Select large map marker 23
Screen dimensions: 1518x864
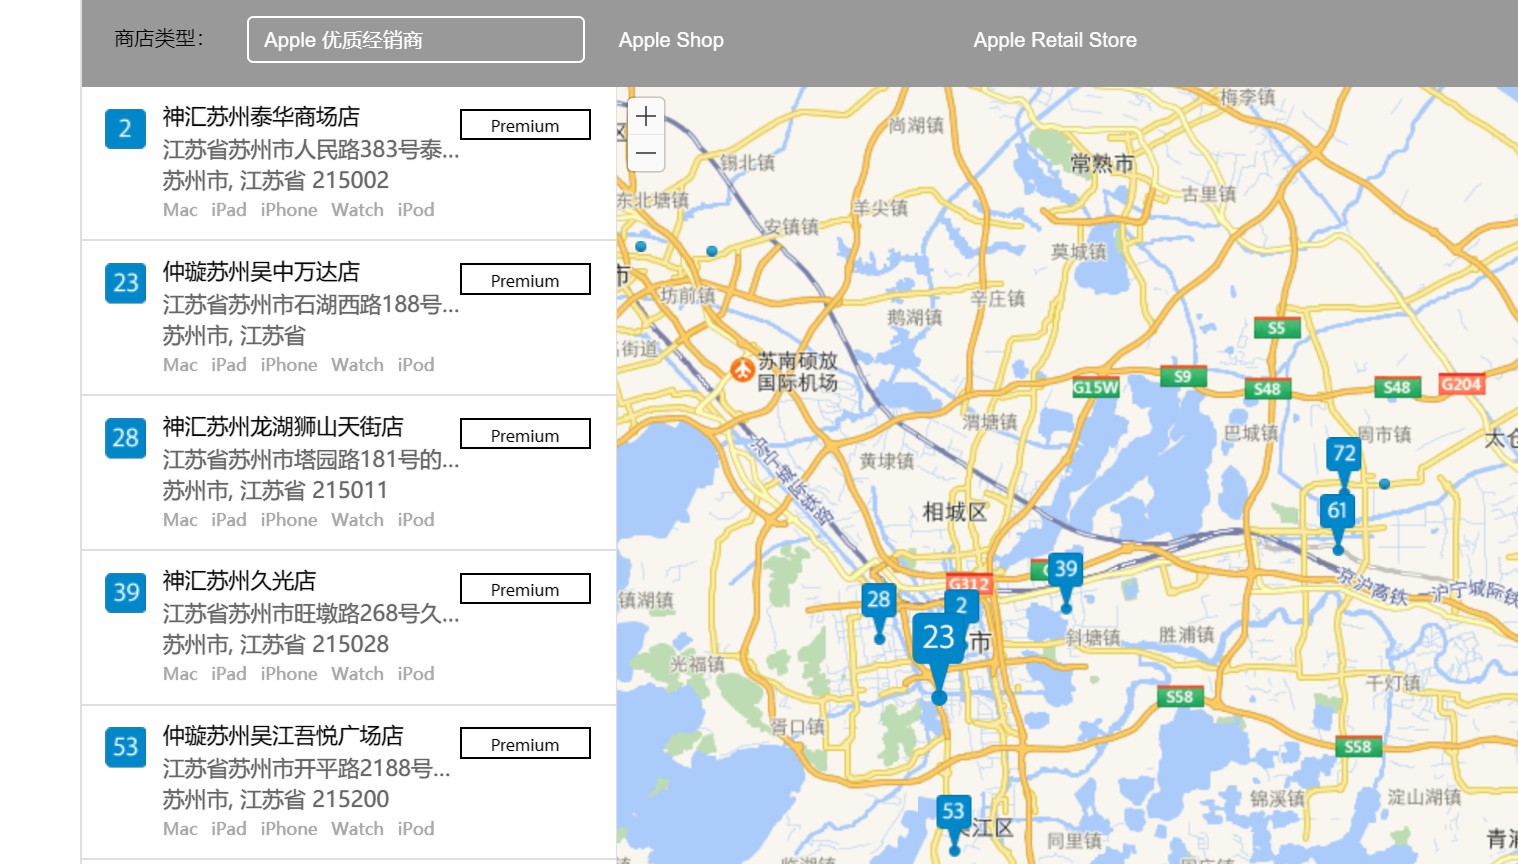point(938,638)
